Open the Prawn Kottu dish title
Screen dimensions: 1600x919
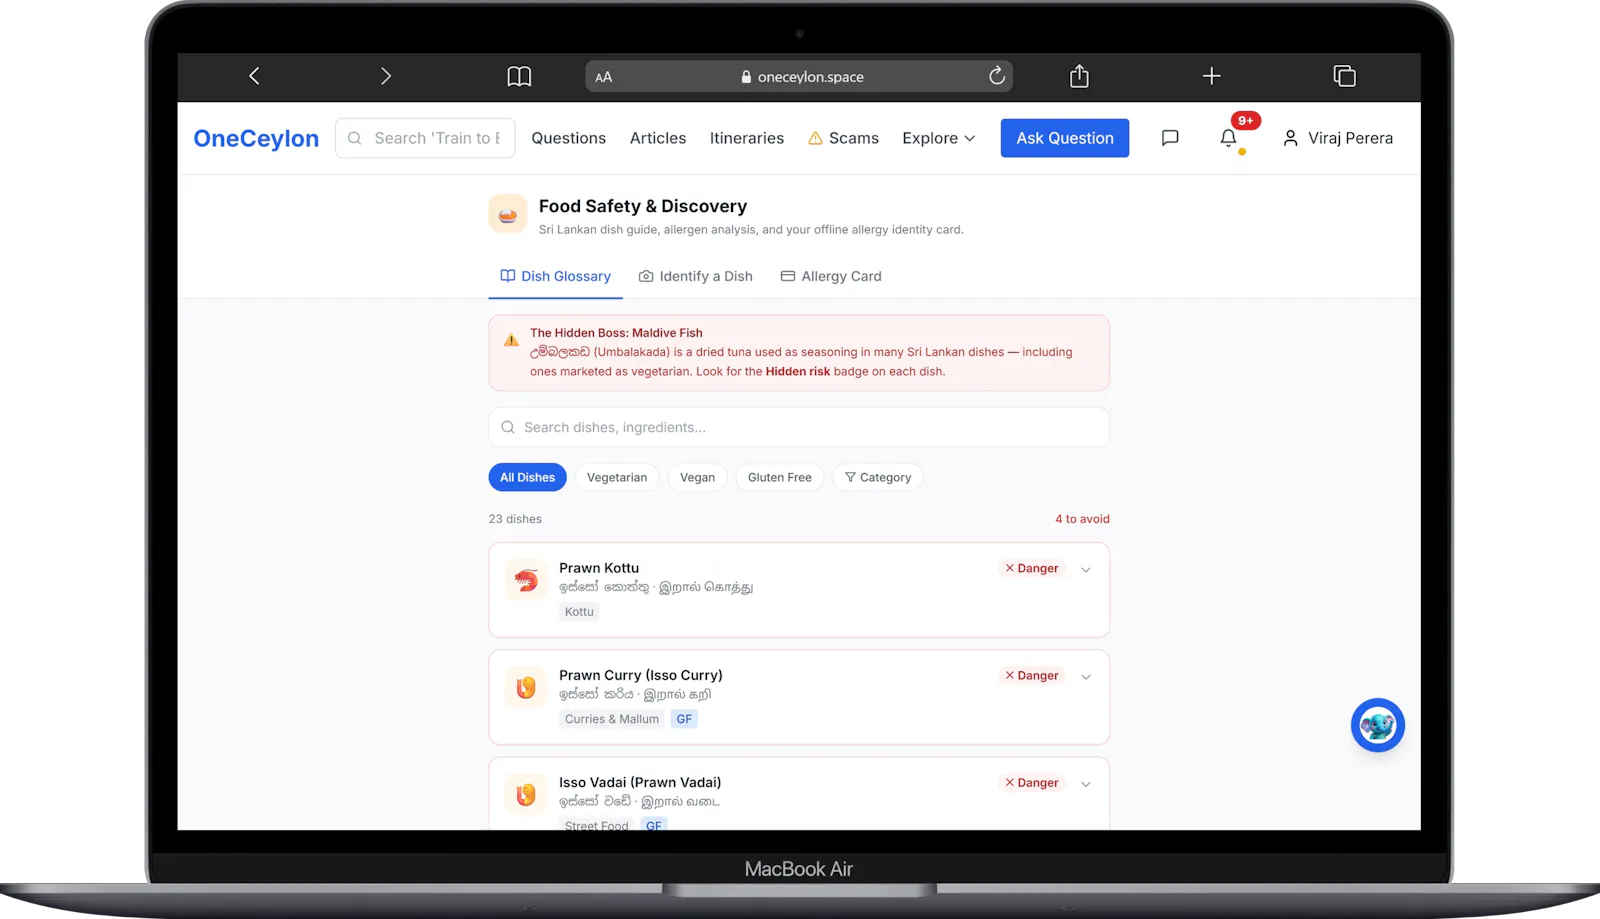click(x=599, y=568)
